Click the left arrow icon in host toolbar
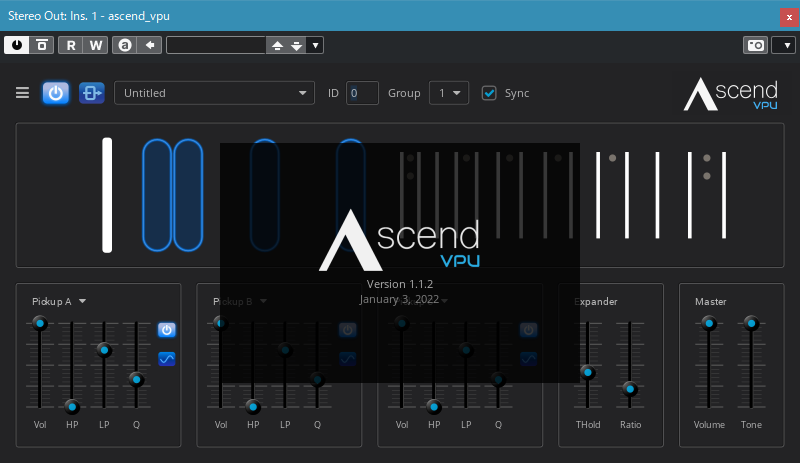The width and height of the screenshot is (800, 463). point(149,45)
